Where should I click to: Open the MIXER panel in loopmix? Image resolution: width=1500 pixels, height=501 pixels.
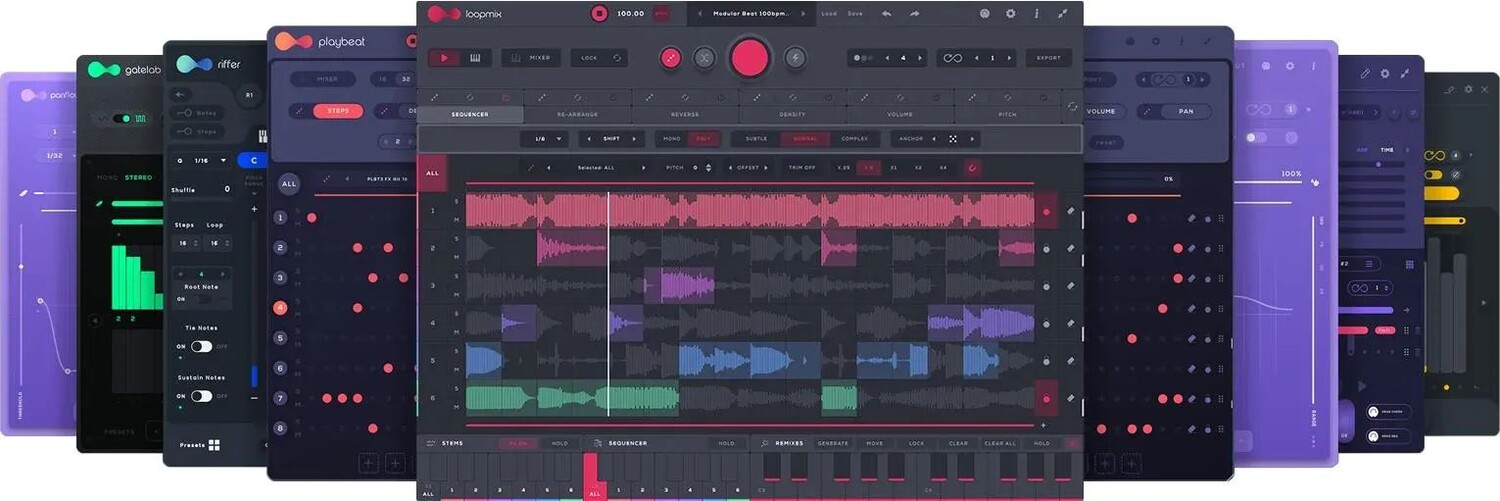tap(531, 58)
